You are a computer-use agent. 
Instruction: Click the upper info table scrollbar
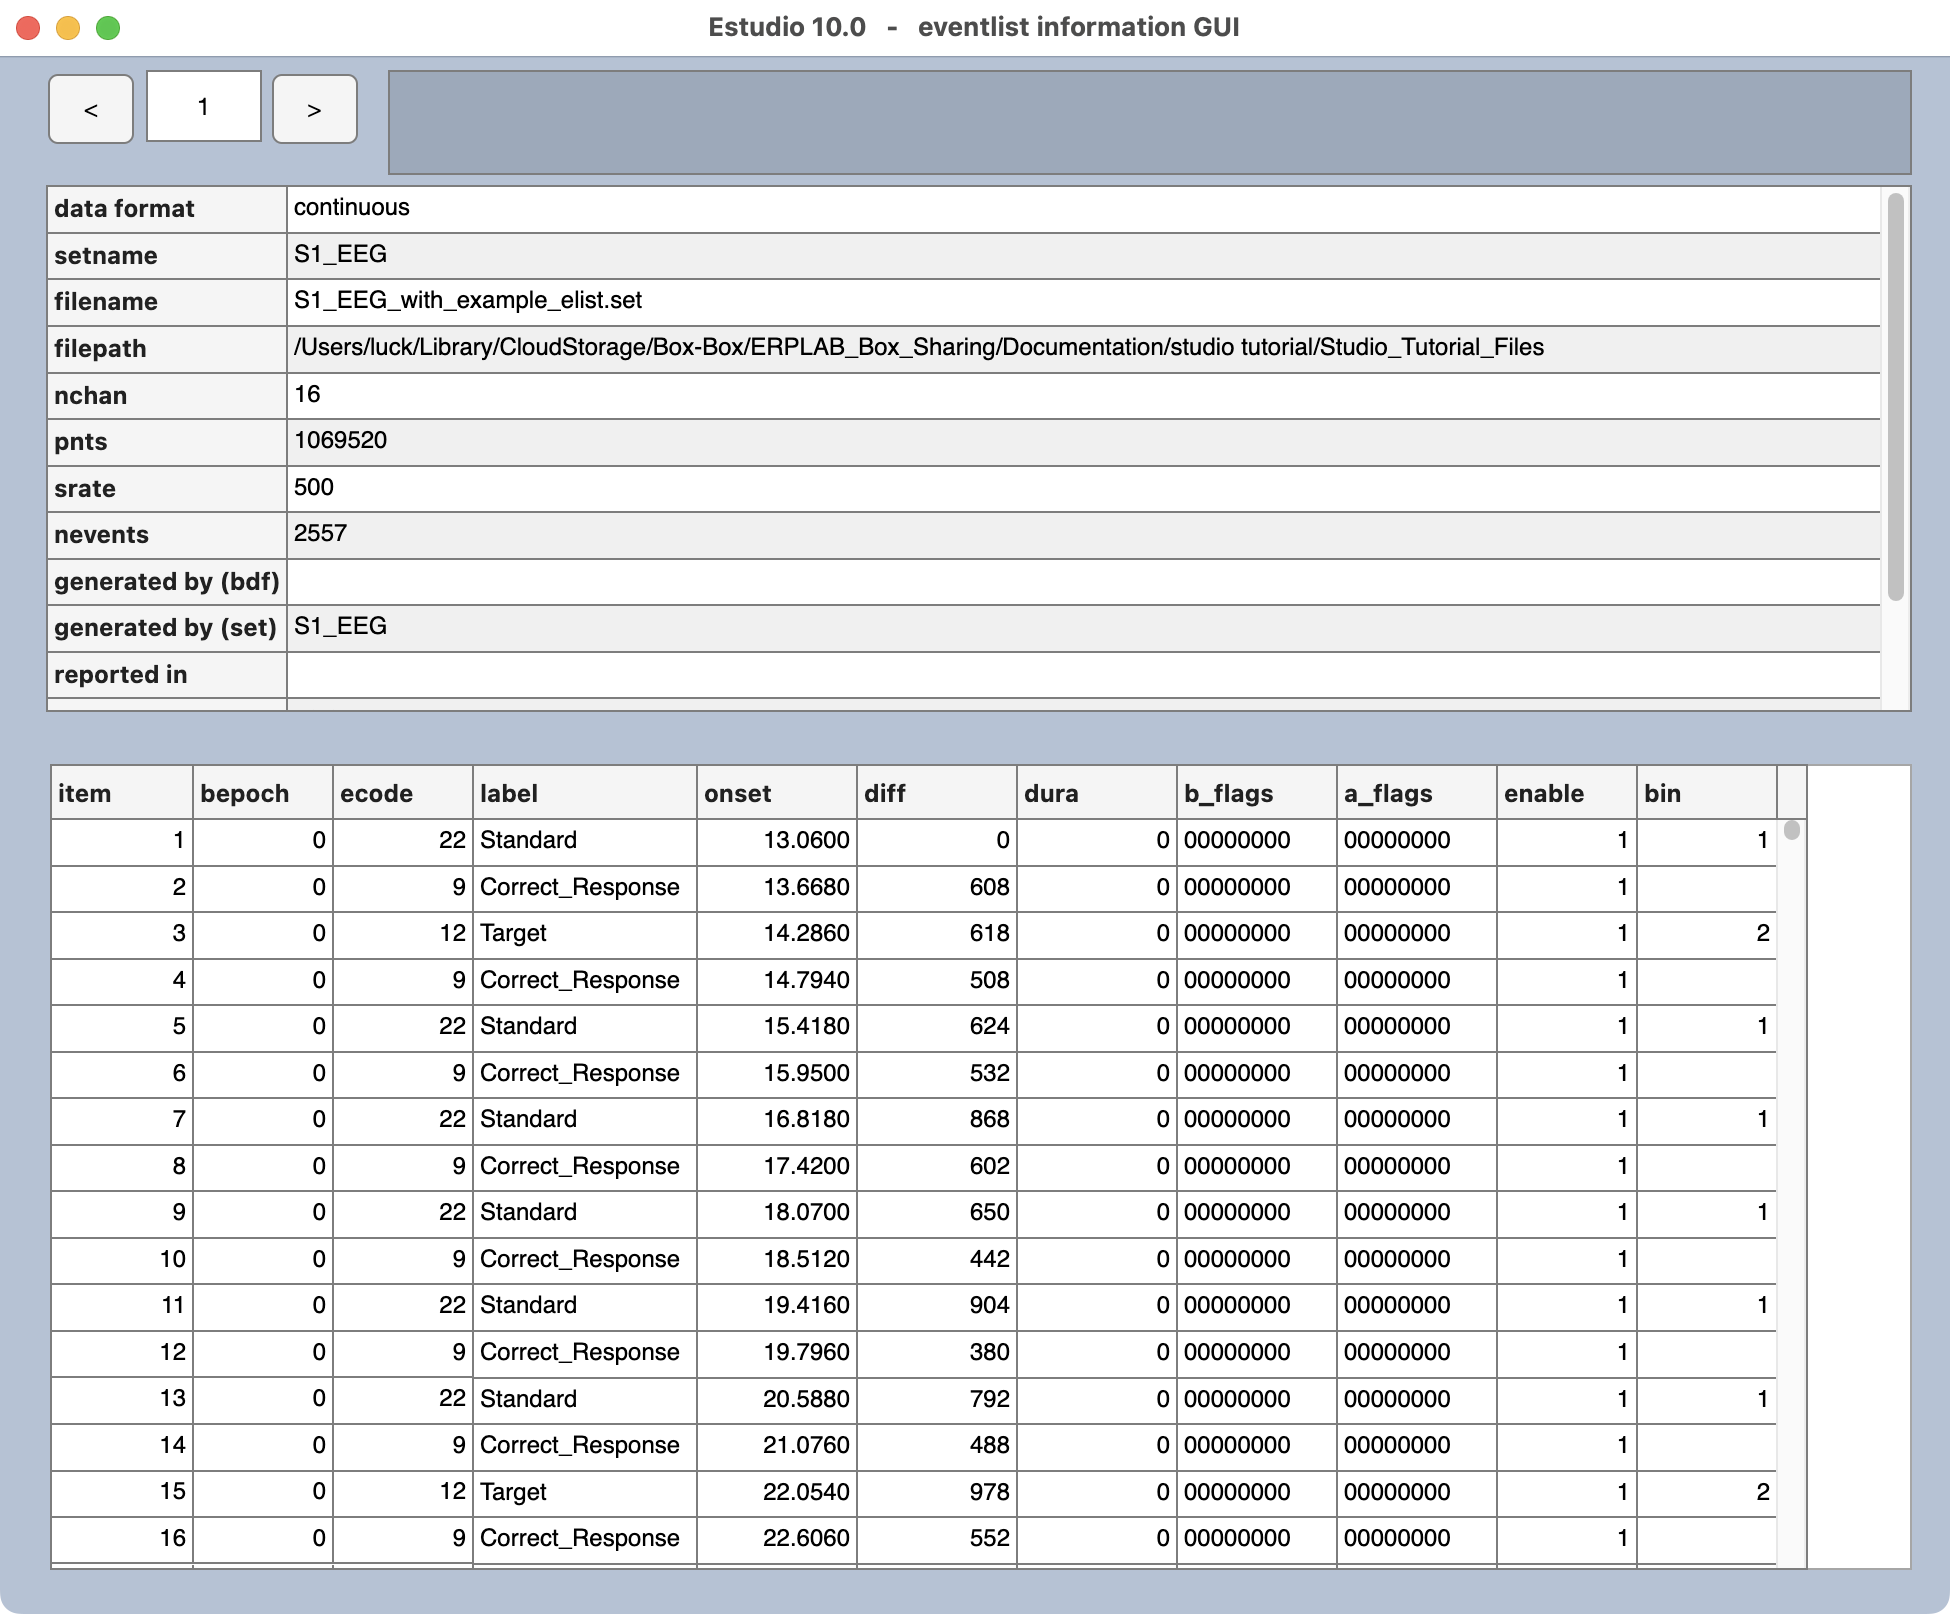click(1895, 397)
